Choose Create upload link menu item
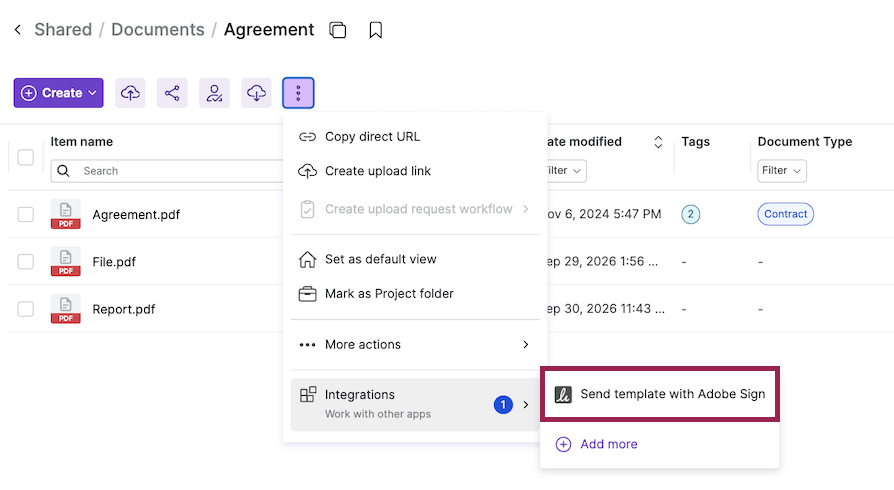The width and height of the screenshot is (894, 490). (415, 171)
